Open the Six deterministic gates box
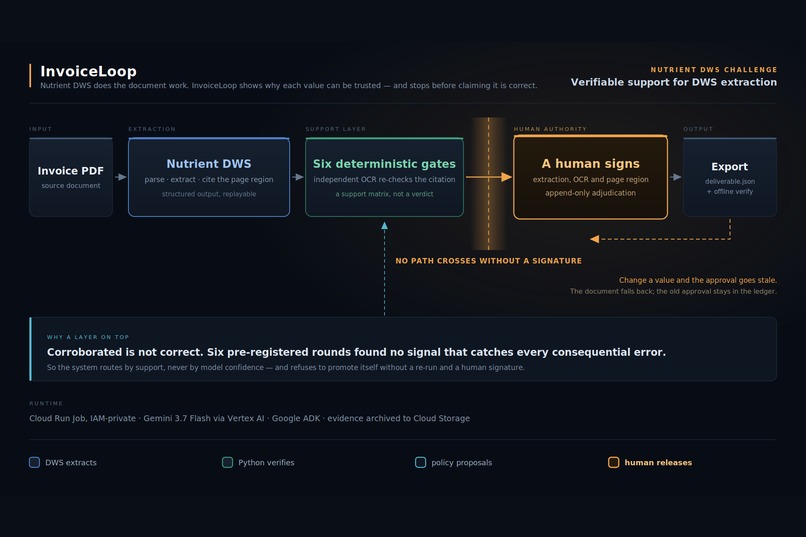 [384, 177]
